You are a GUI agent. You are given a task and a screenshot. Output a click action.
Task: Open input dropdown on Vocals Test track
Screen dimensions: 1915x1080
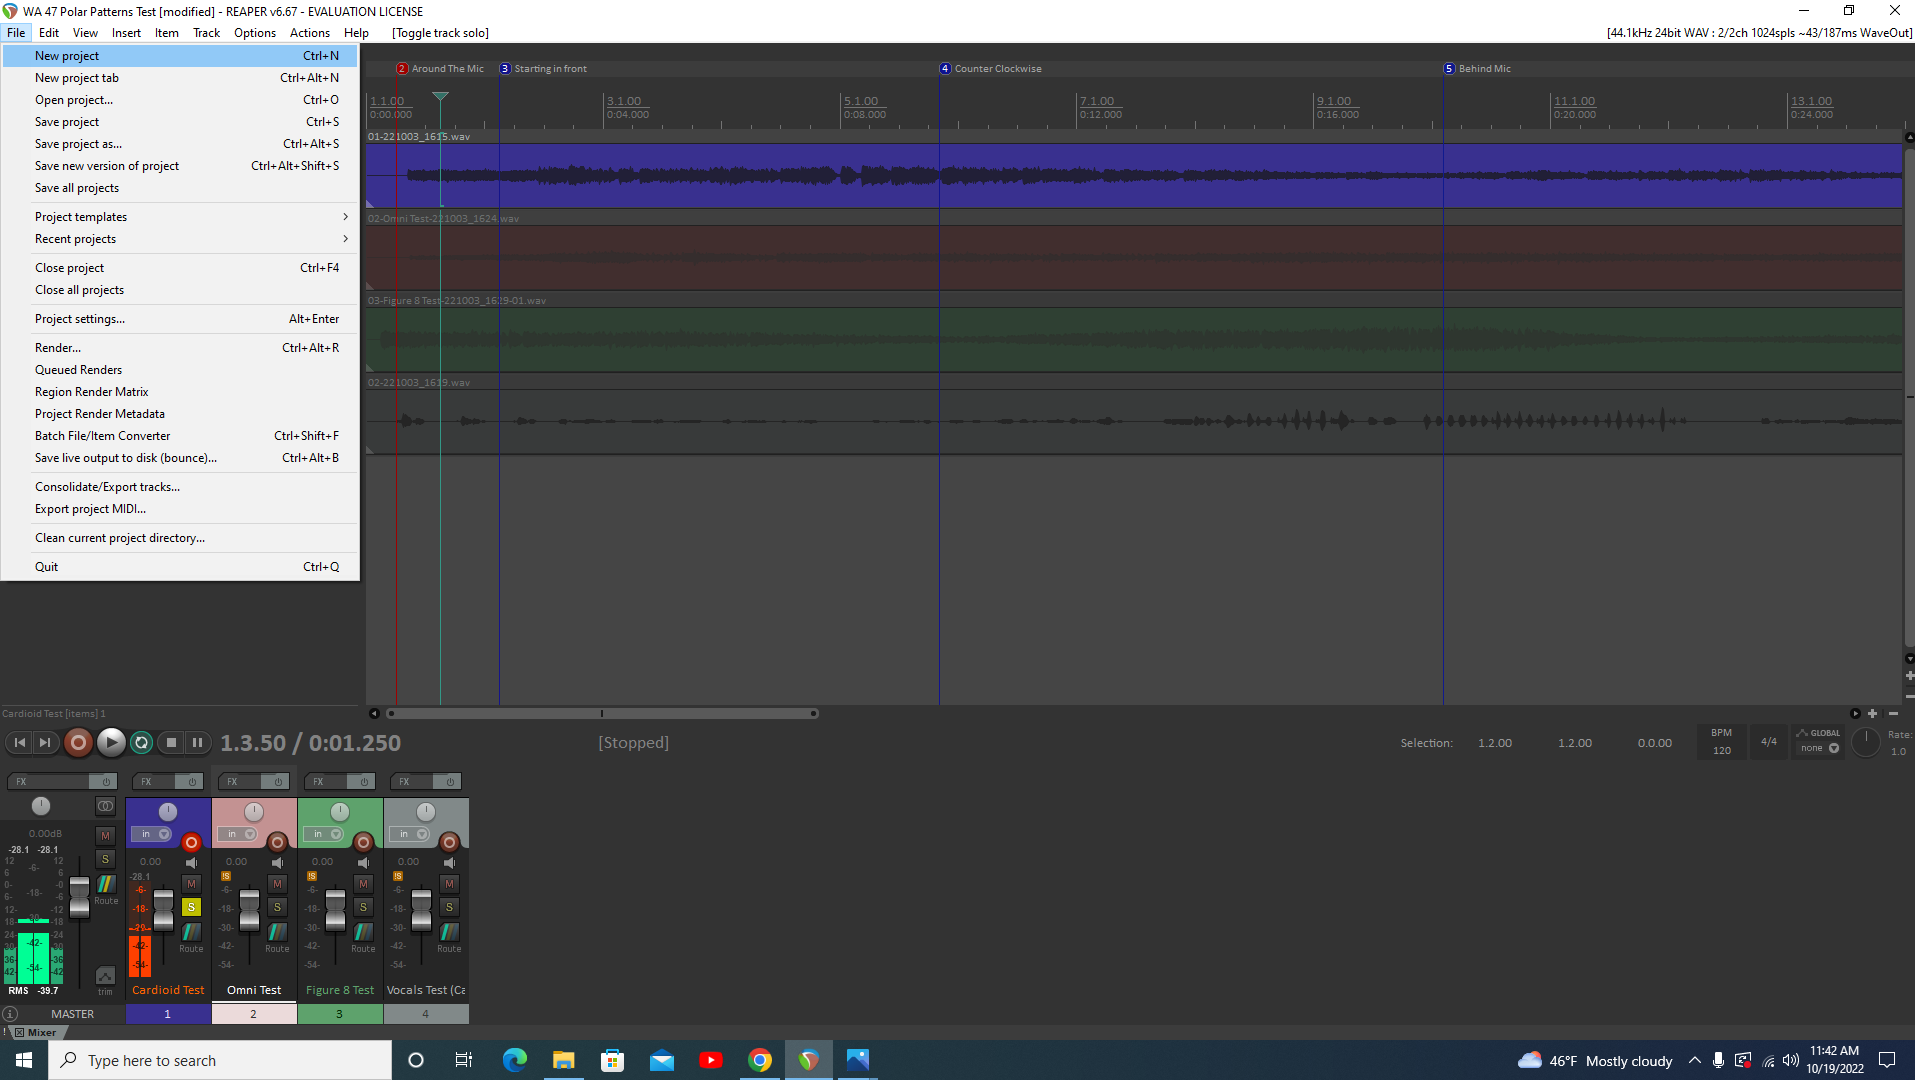[409, 834]
